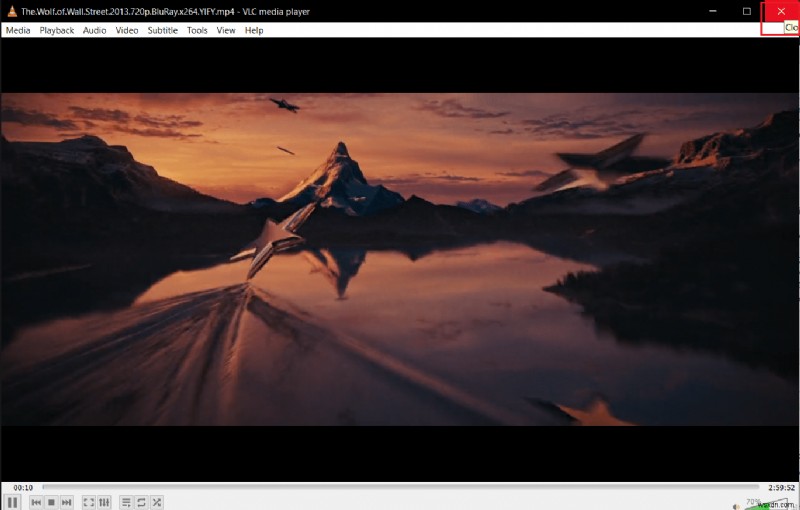Pause the movie playback

13,502
